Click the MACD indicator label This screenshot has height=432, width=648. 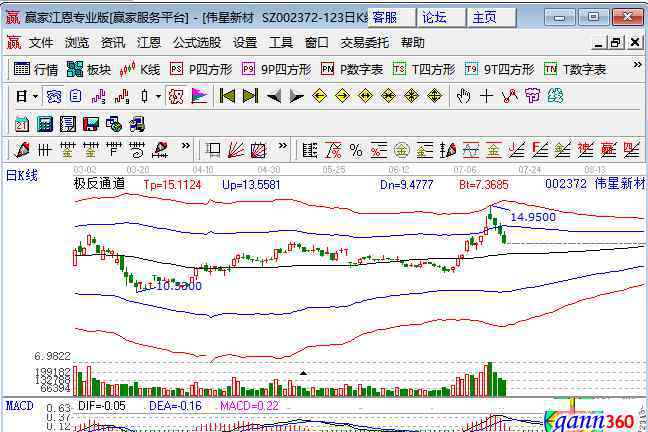pyautogui.click(x=19, y=406)
